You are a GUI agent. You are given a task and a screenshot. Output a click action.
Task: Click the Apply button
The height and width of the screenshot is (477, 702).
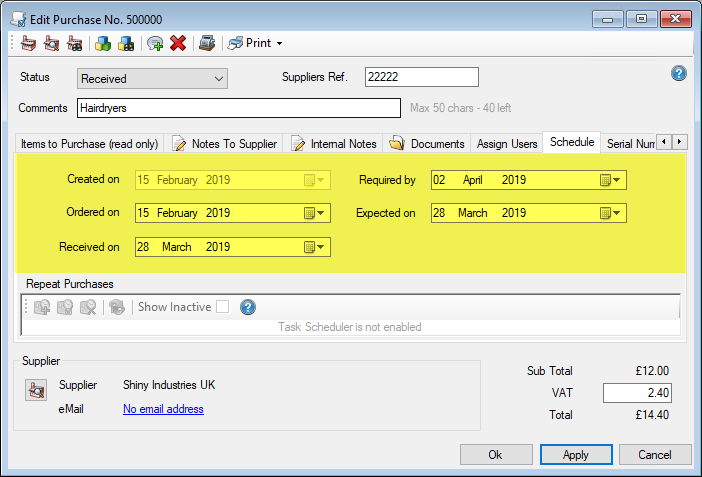click(575, 455)
